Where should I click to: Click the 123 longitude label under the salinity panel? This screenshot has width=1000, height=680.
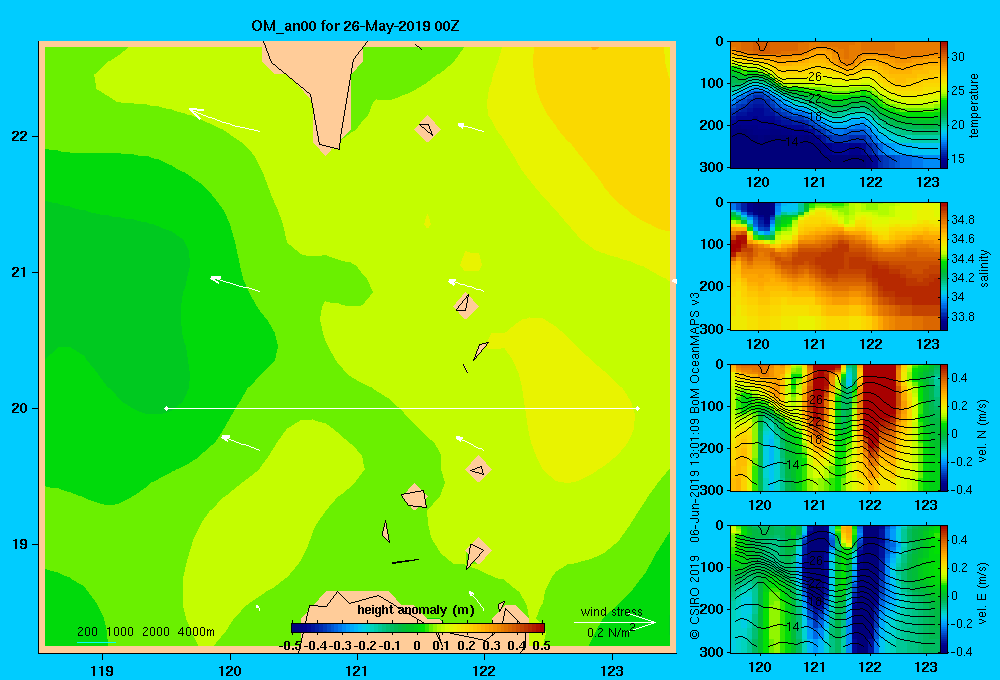pos(927,344)
